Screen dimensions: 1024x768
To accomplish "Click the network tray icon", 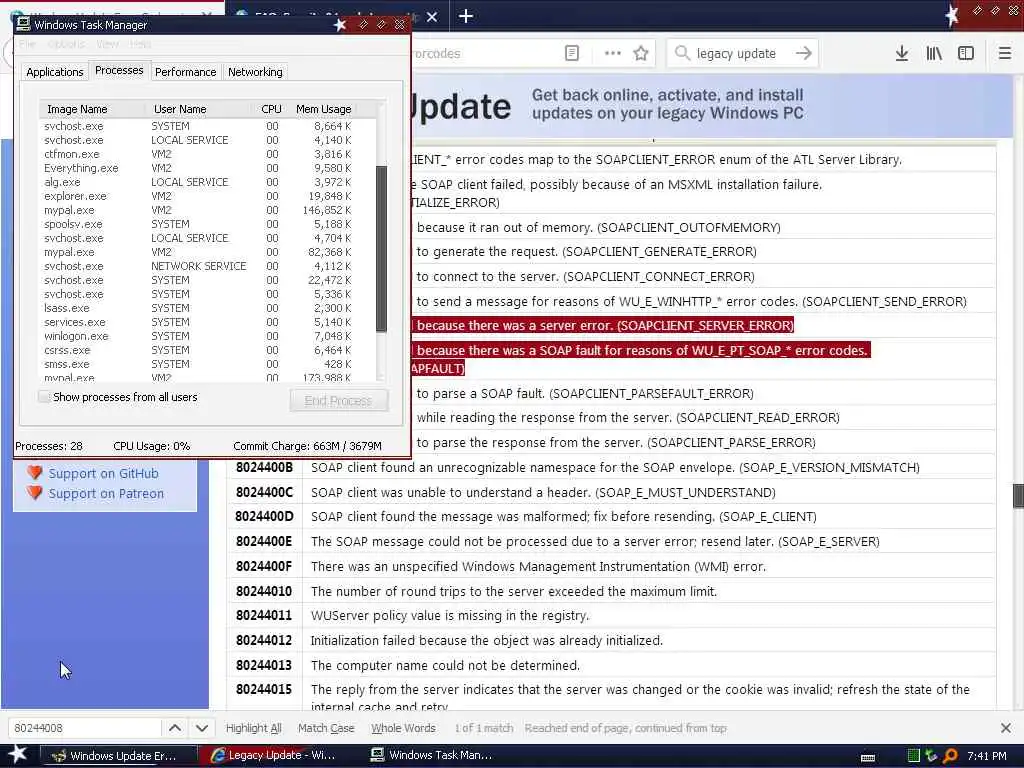I will [x=932, y=756].
